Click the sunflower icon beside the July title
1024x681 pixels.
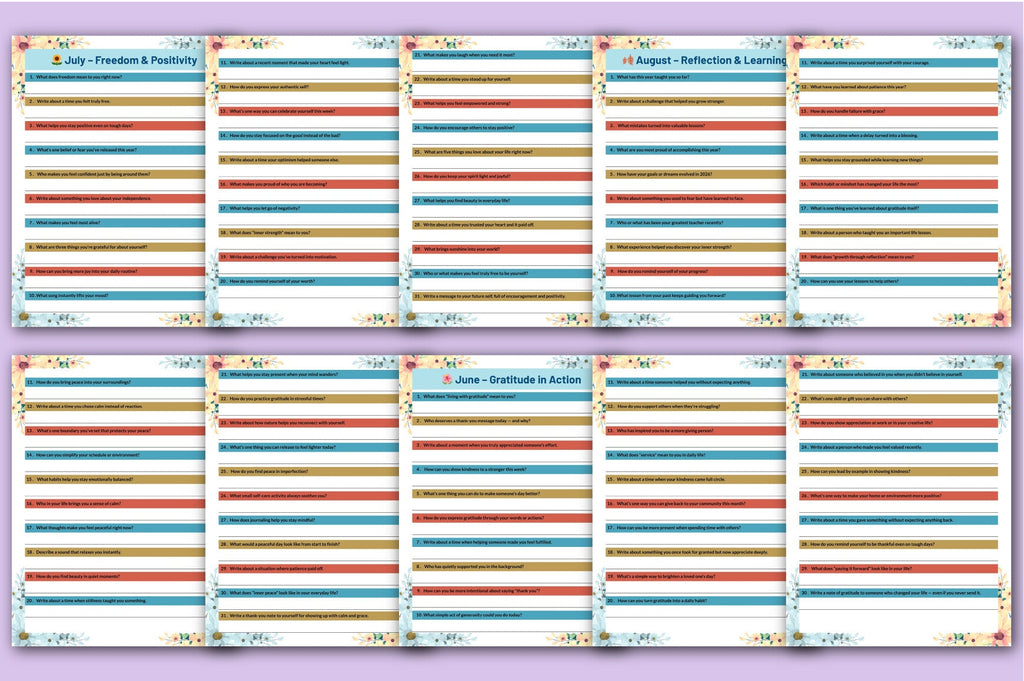pyautogui.click(x=57, y=60)
